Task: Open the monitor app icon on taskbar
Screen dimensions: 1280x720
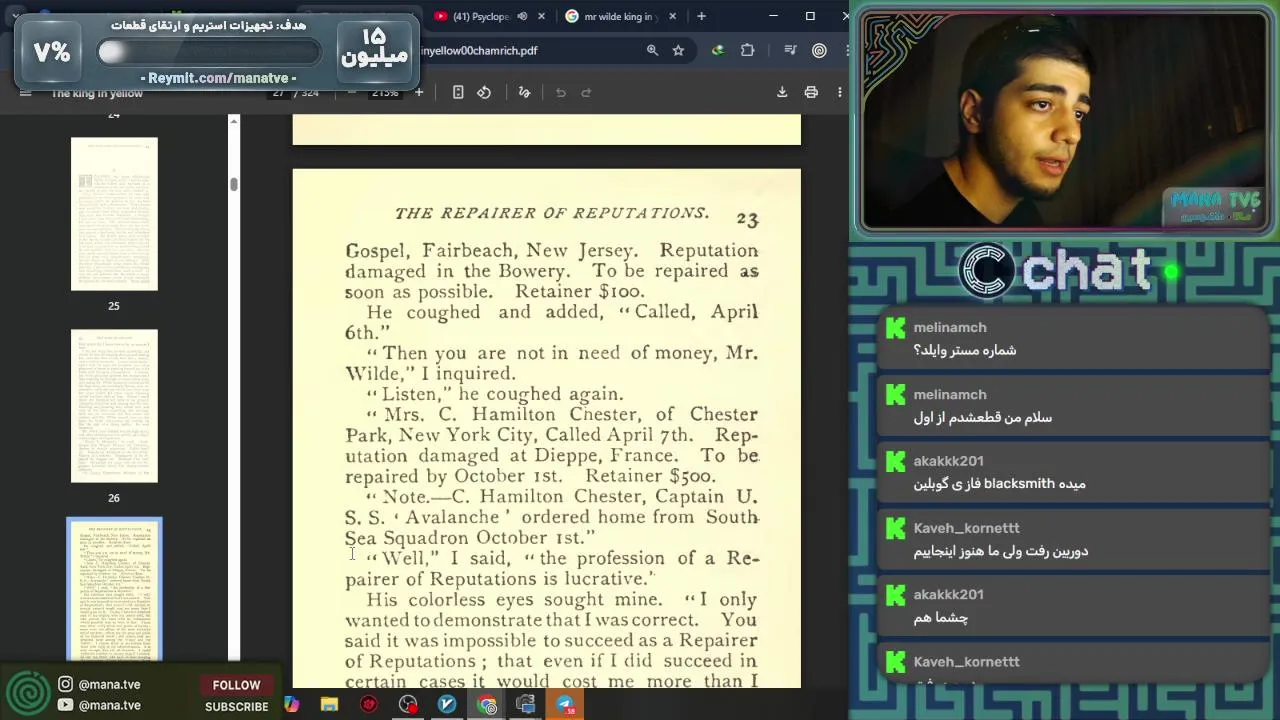Action: coord(525,705)
